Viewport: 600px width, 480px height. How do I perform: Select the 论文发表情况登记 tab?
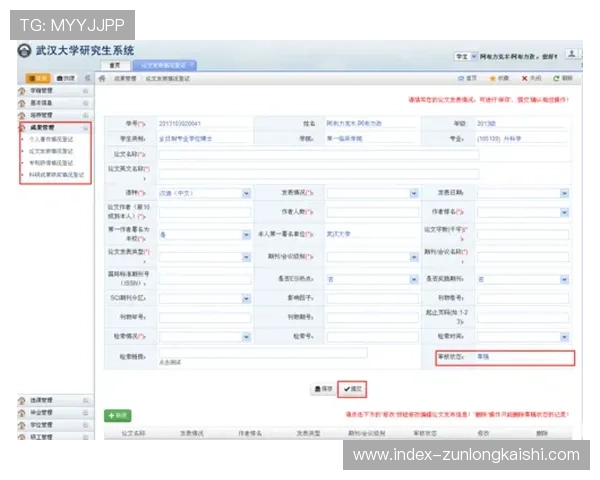click(163, 65)
